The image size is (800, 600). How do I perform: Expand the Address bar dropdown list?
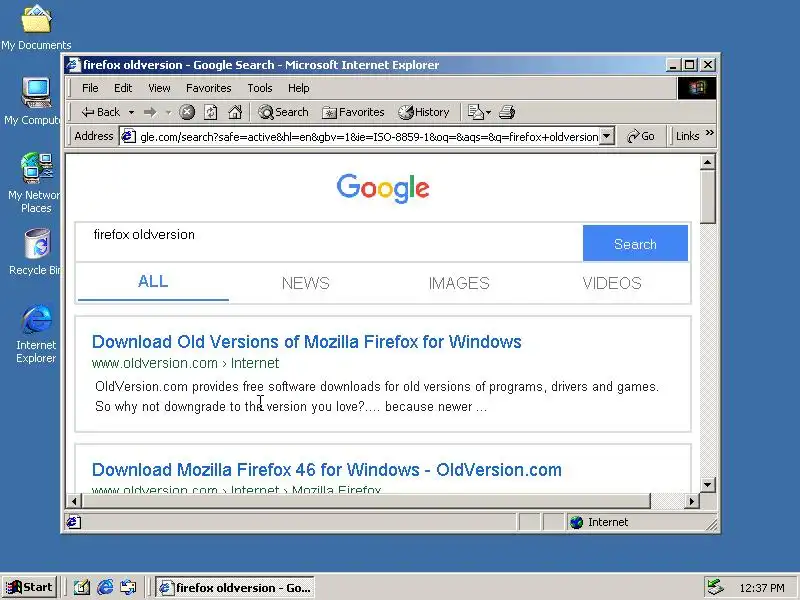pos(607,136)
